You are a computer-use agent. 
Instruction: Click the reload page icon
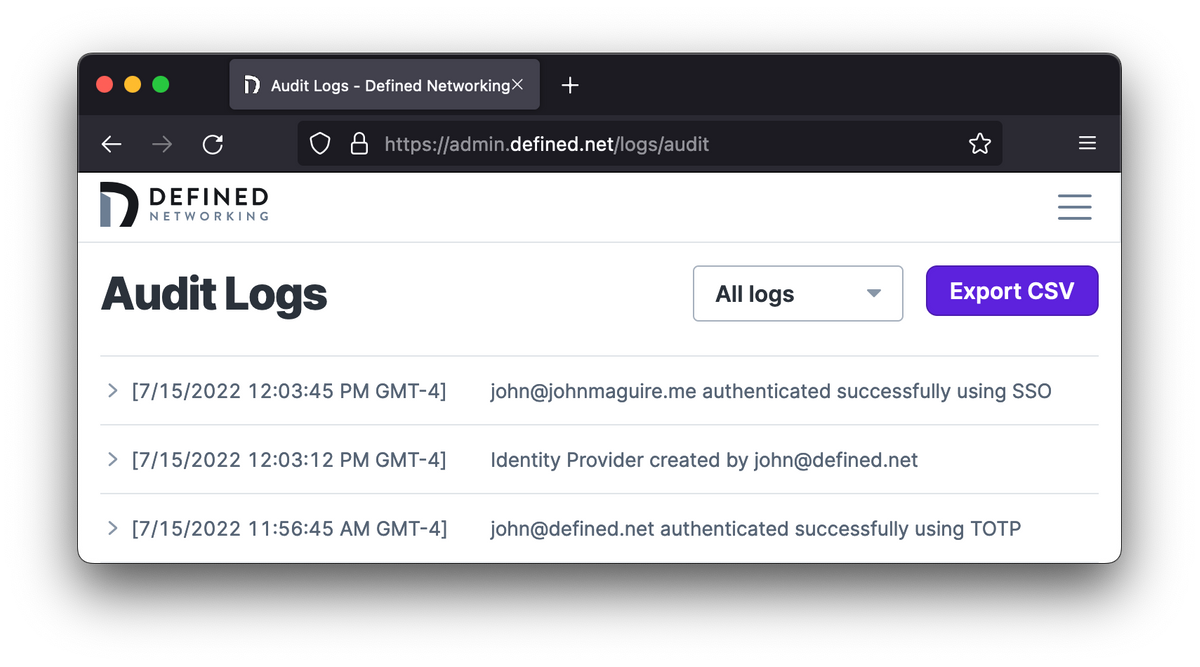coord(213,143)
